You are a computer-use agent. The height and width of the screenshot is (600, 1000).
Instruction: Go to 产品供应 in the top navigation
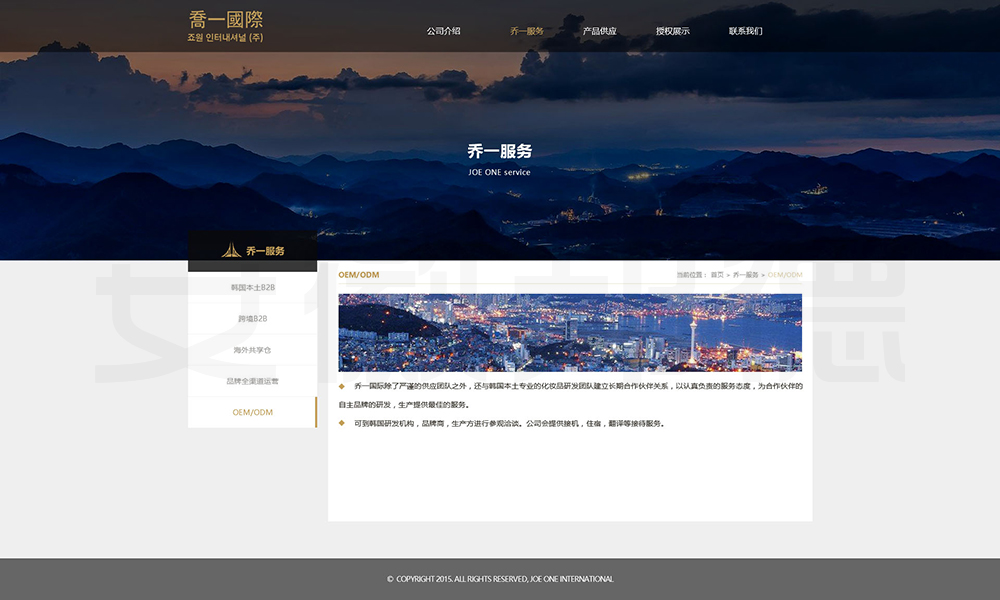[600, 31]
